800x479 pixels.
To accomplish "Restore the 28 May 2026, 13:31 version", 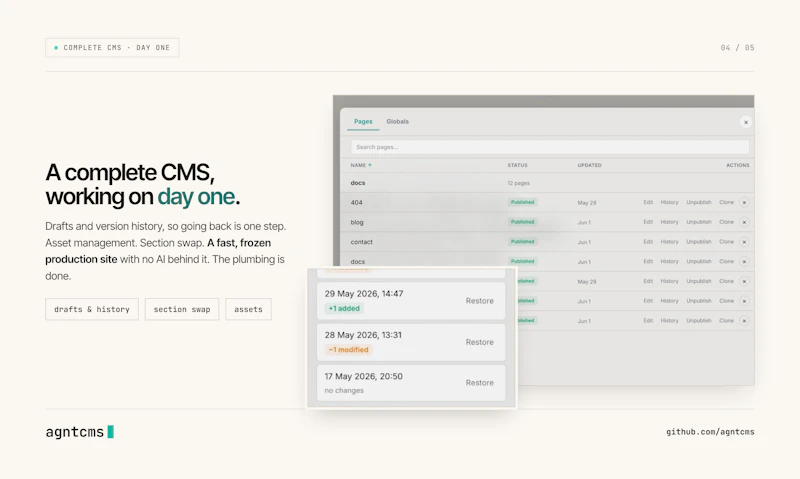I will 479,342.
